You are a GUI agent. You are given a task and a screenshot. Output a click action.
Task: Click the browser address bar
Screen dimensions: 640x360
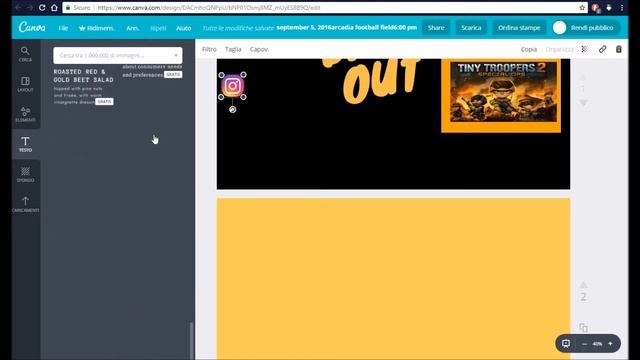coord(325,7)
